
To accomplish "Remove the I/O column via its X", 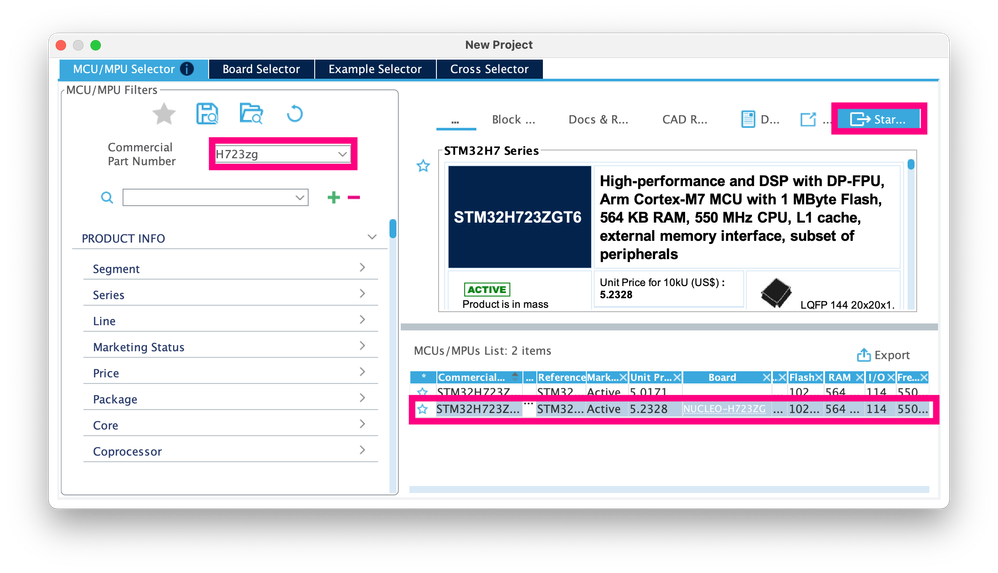I will click(891, 378).
